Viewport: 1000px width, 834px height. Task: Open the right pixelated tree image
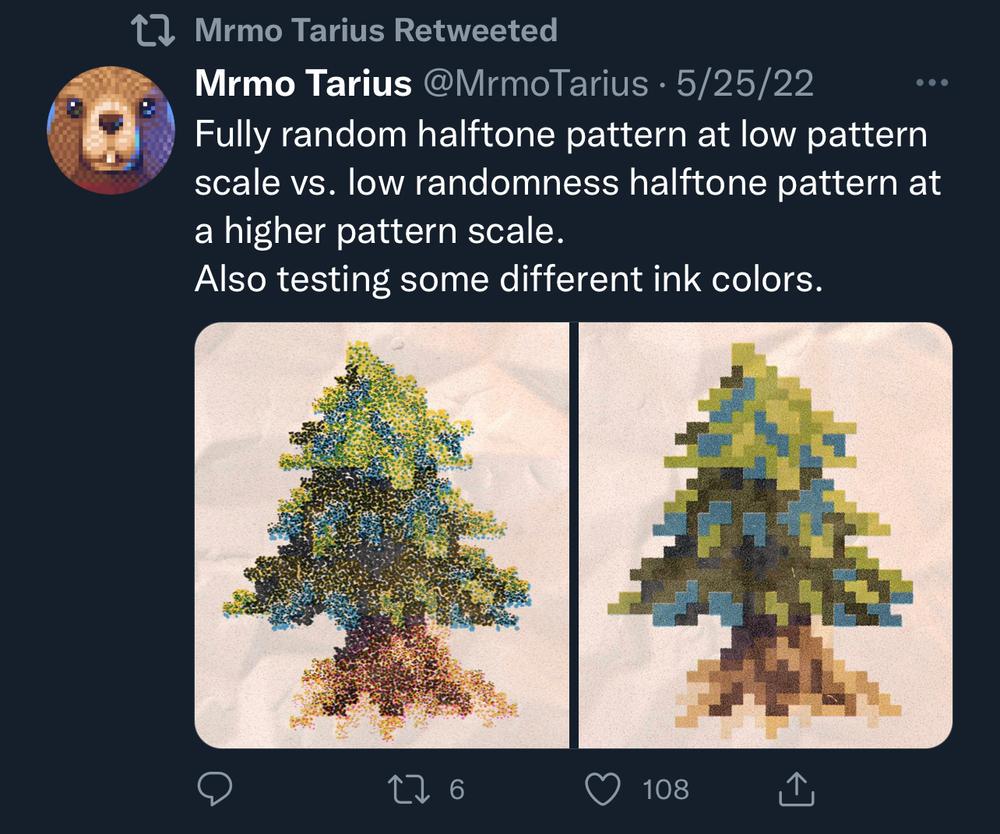tap(765, 535)
